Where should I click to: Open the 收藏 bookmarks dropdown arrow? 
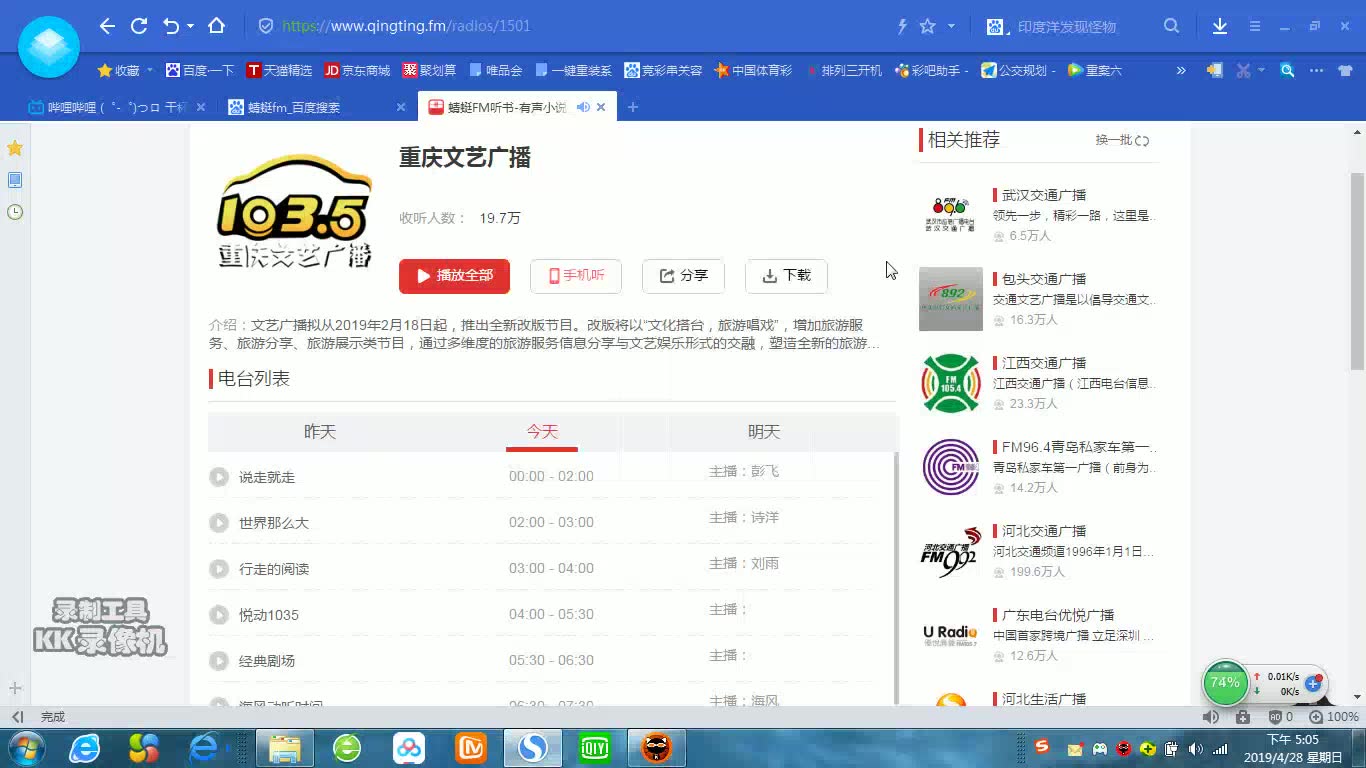click(150, 70)
